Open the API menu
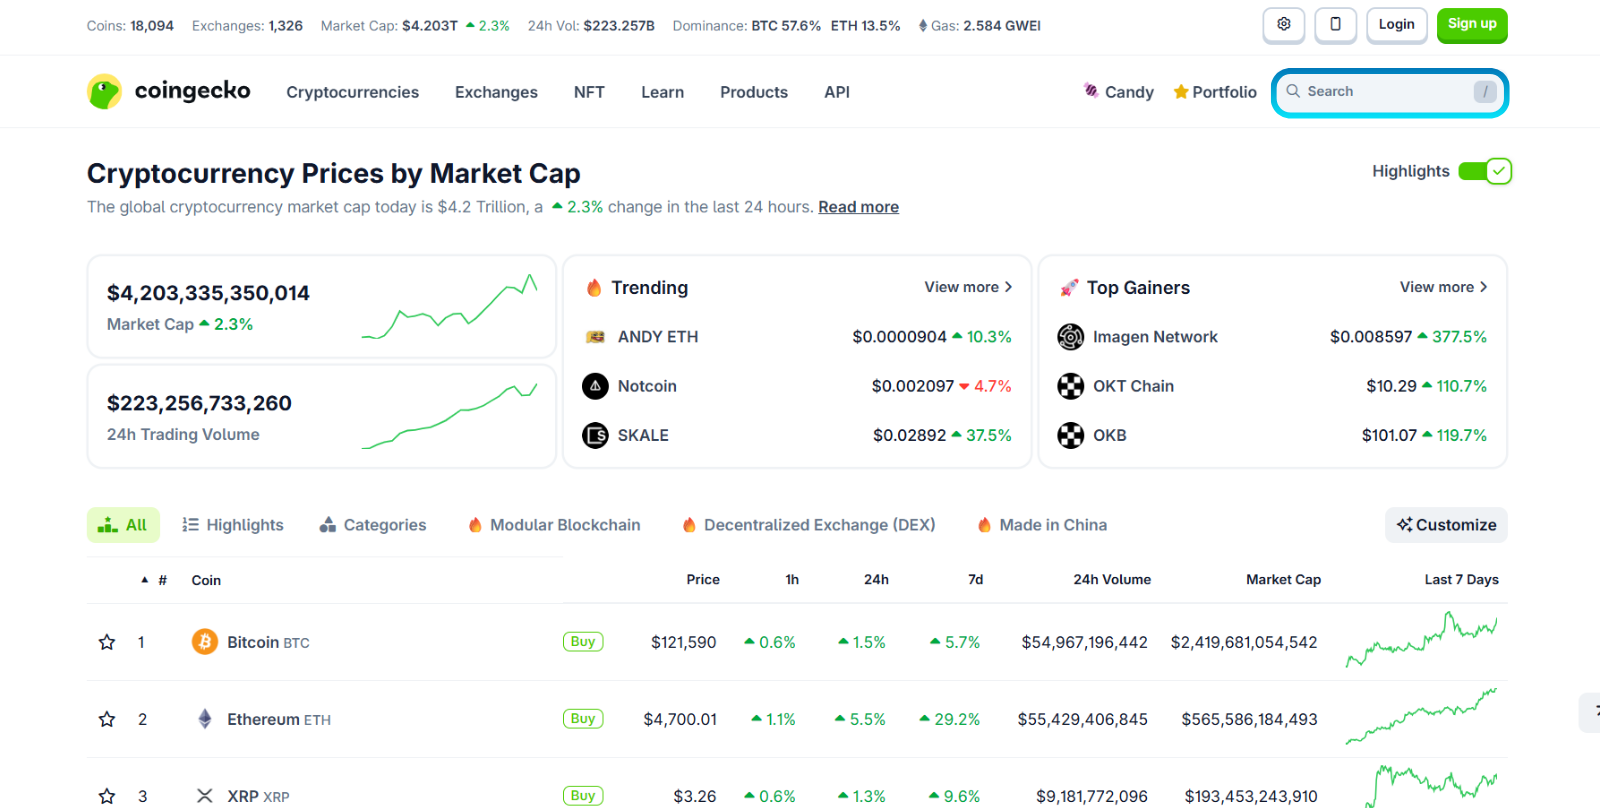 point(837,92)
